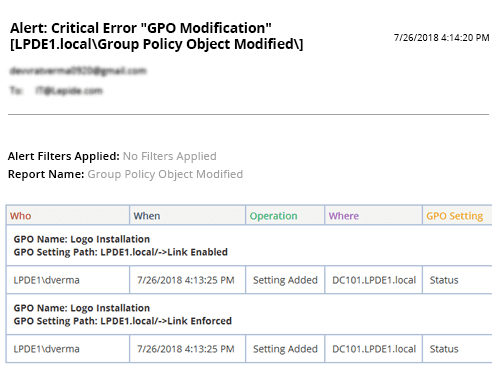Click the blurred sender email address
Image resolution: width=500 pixels, height=390 pixels.
pyautogui.click(x=78, y=71)
